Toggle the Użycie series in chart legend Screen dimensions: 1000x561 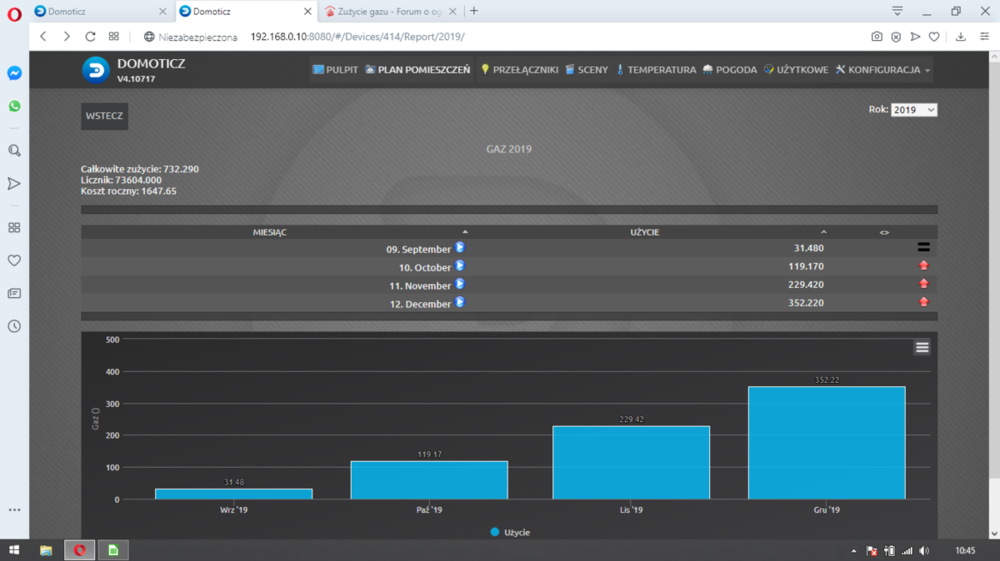(510, 532)
